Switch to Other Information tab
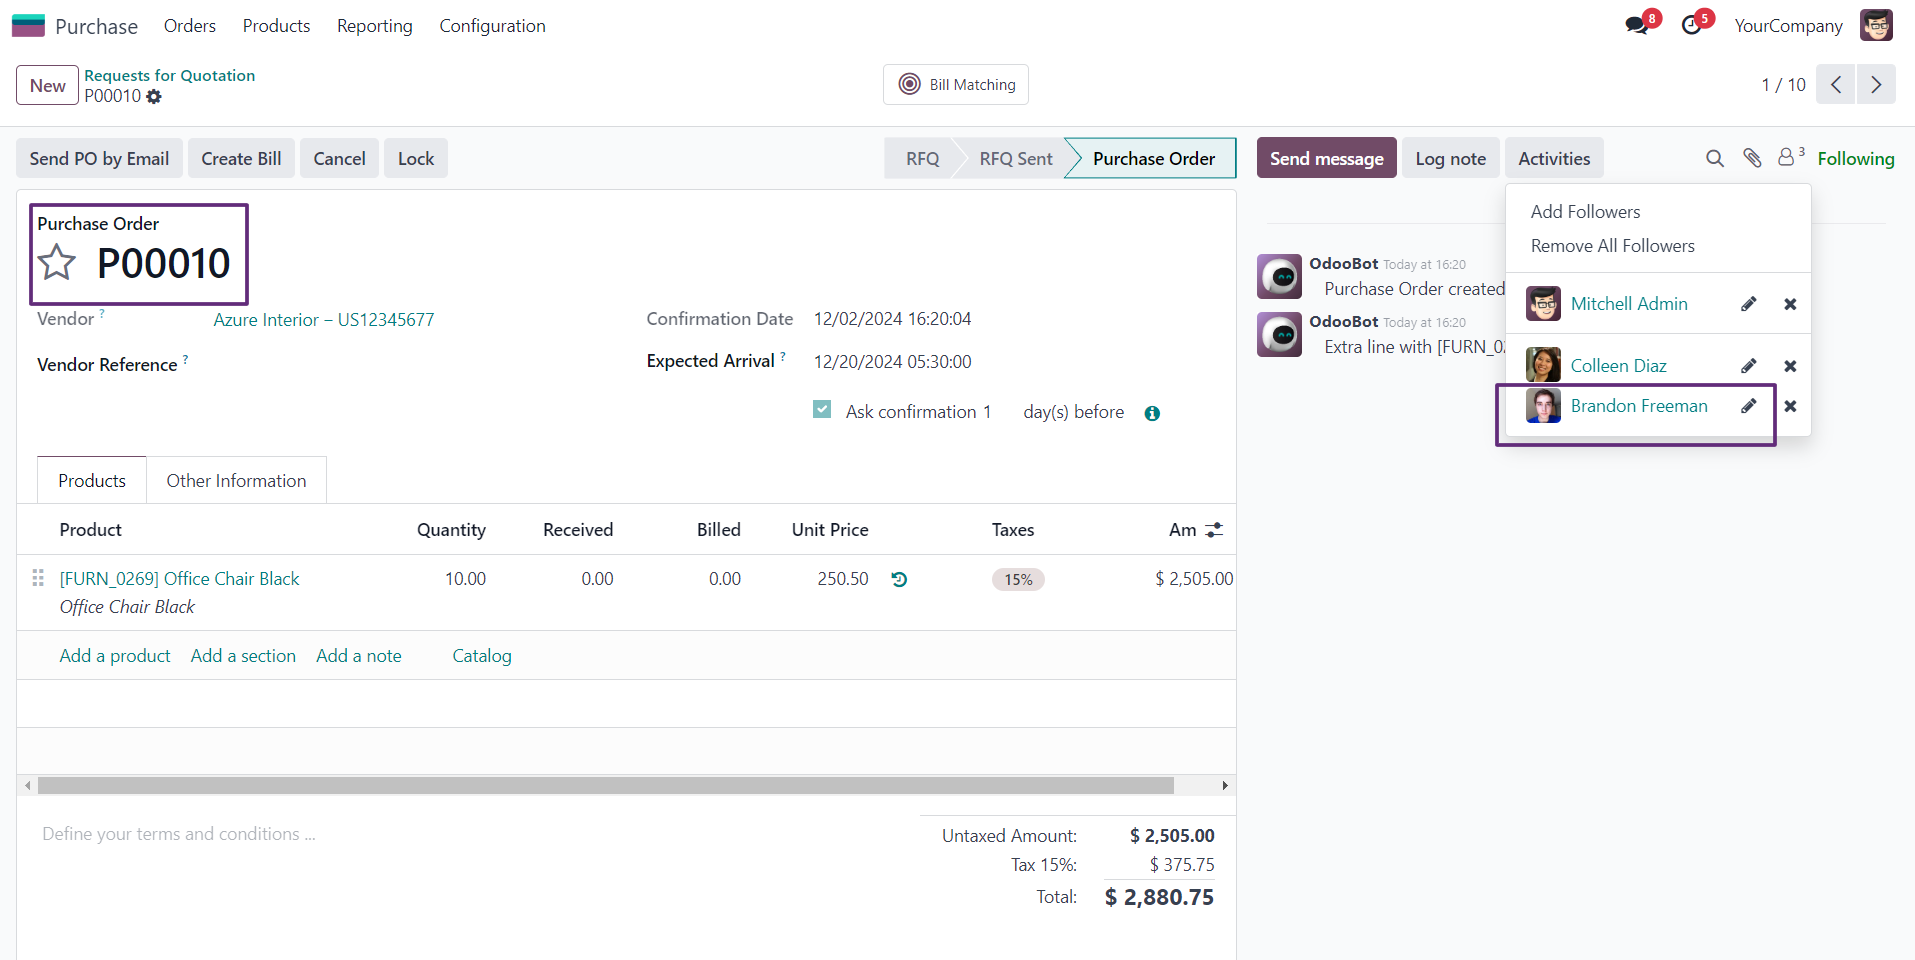 [x=236, y=481]
